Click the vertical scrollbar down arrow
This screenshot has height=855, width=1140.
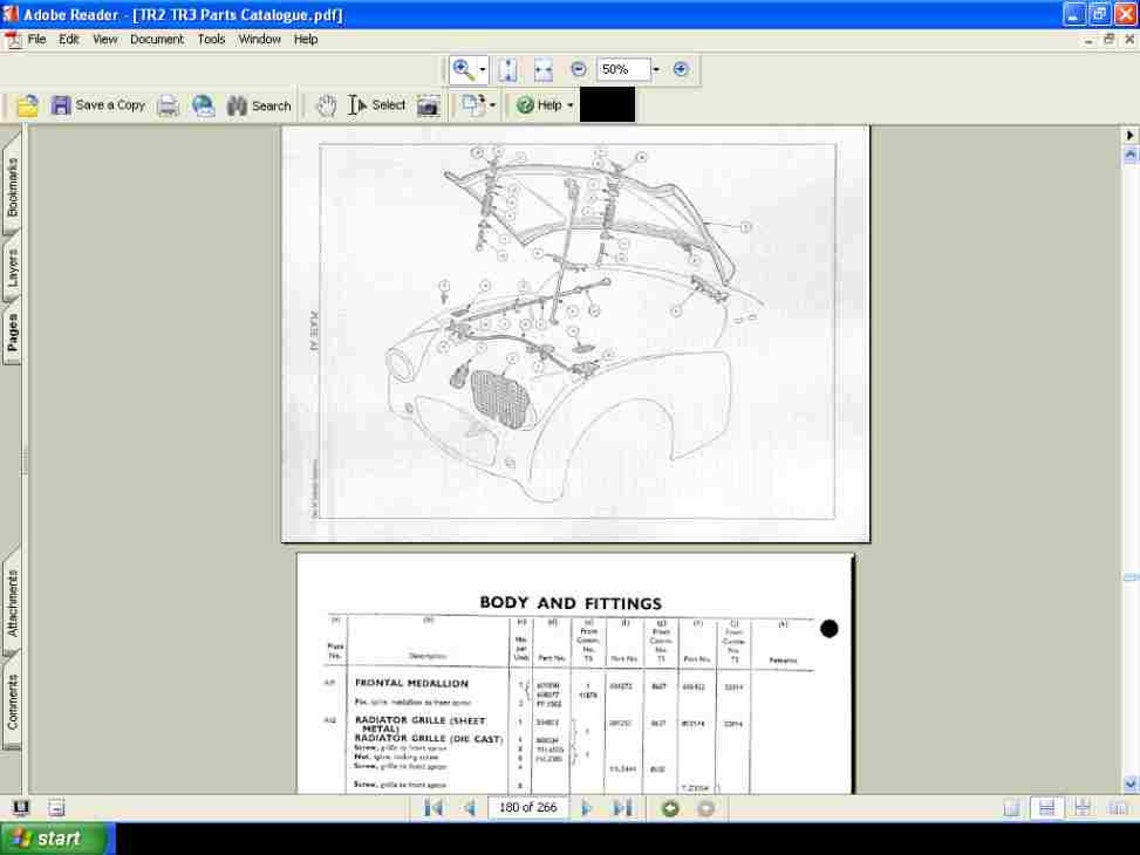[1130, 784]
